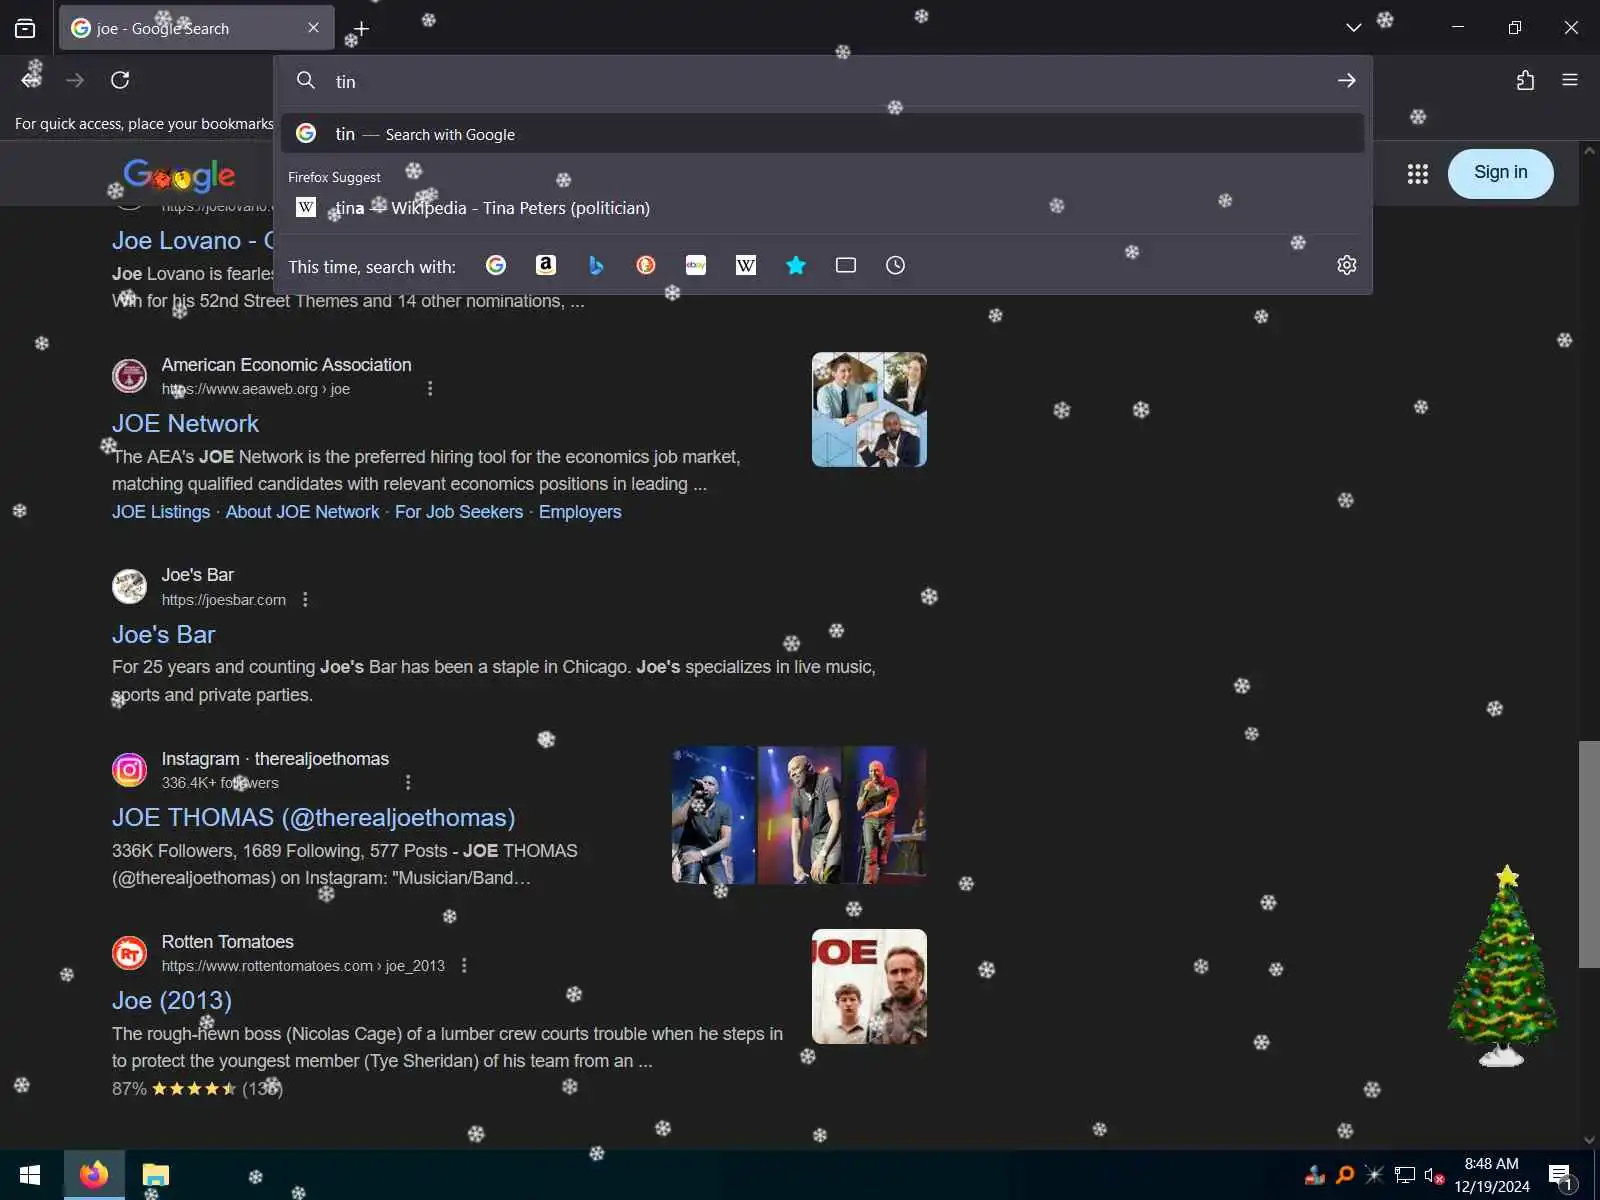This screenshot has width=1600, height=1200.
Task: Click 'https://www.aeaweb.org › joe' URL text
Action: click(256, 389)
